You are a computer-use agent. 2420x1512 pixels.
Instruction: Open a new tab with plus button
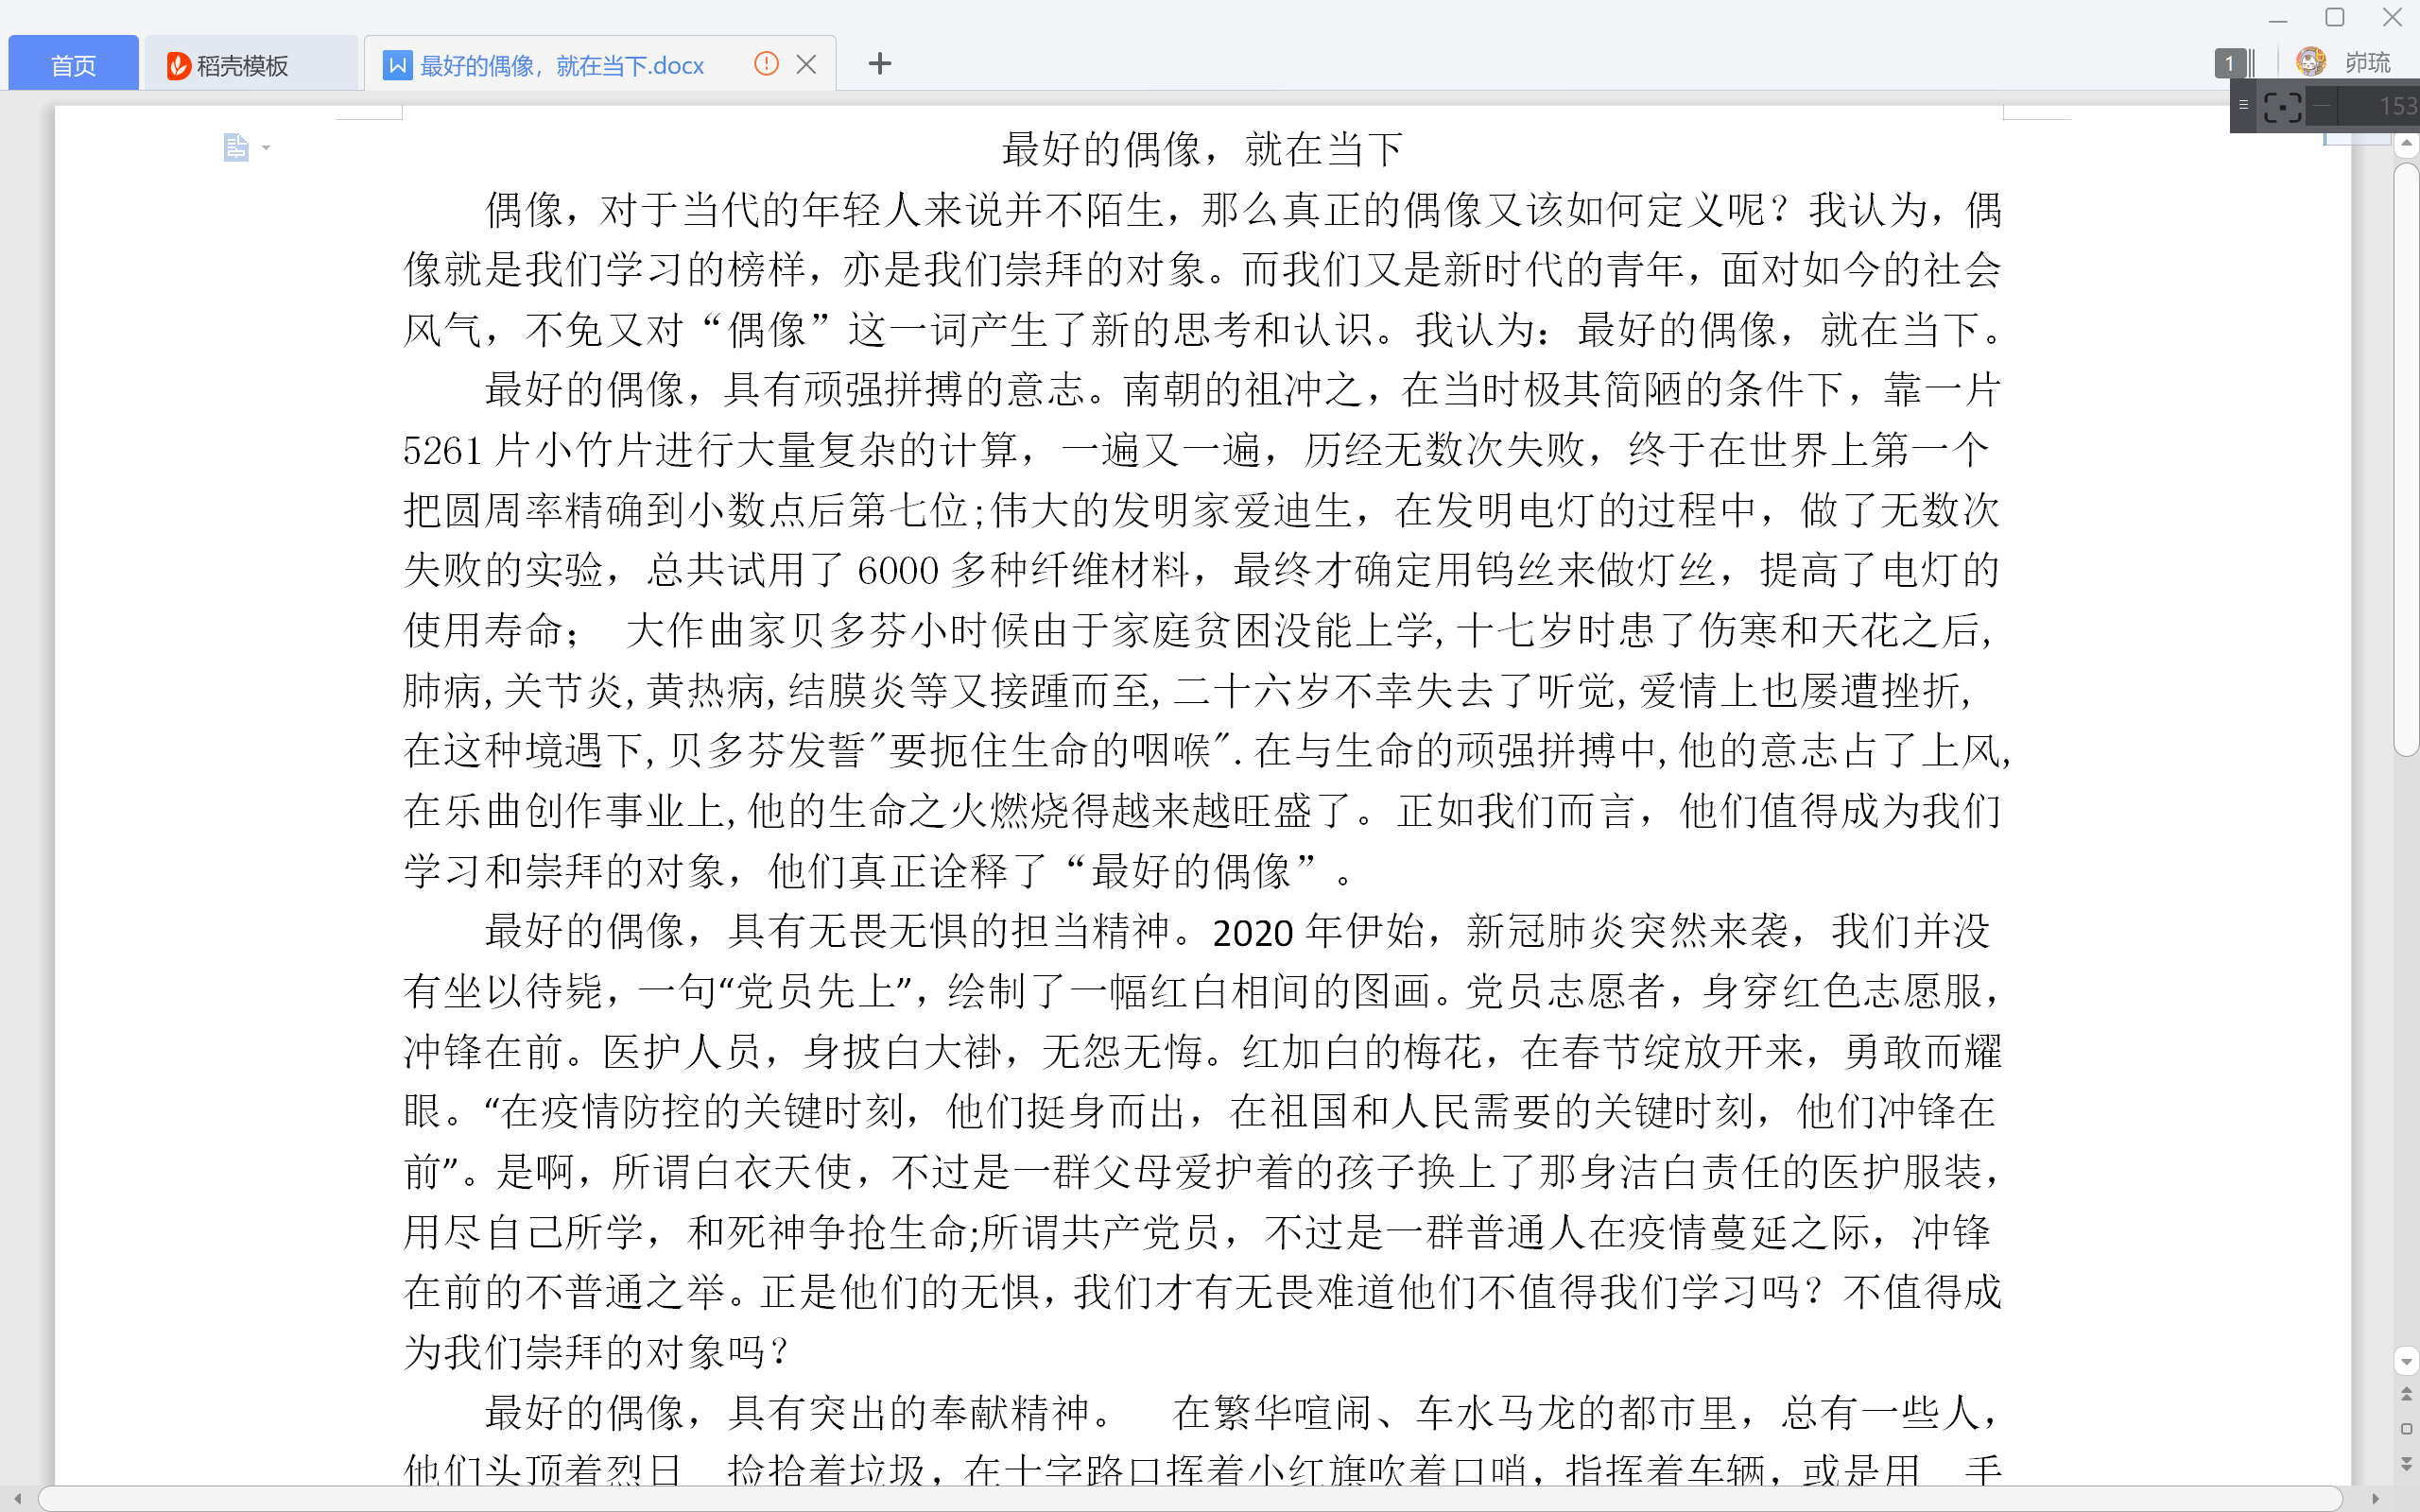(879, 64)
